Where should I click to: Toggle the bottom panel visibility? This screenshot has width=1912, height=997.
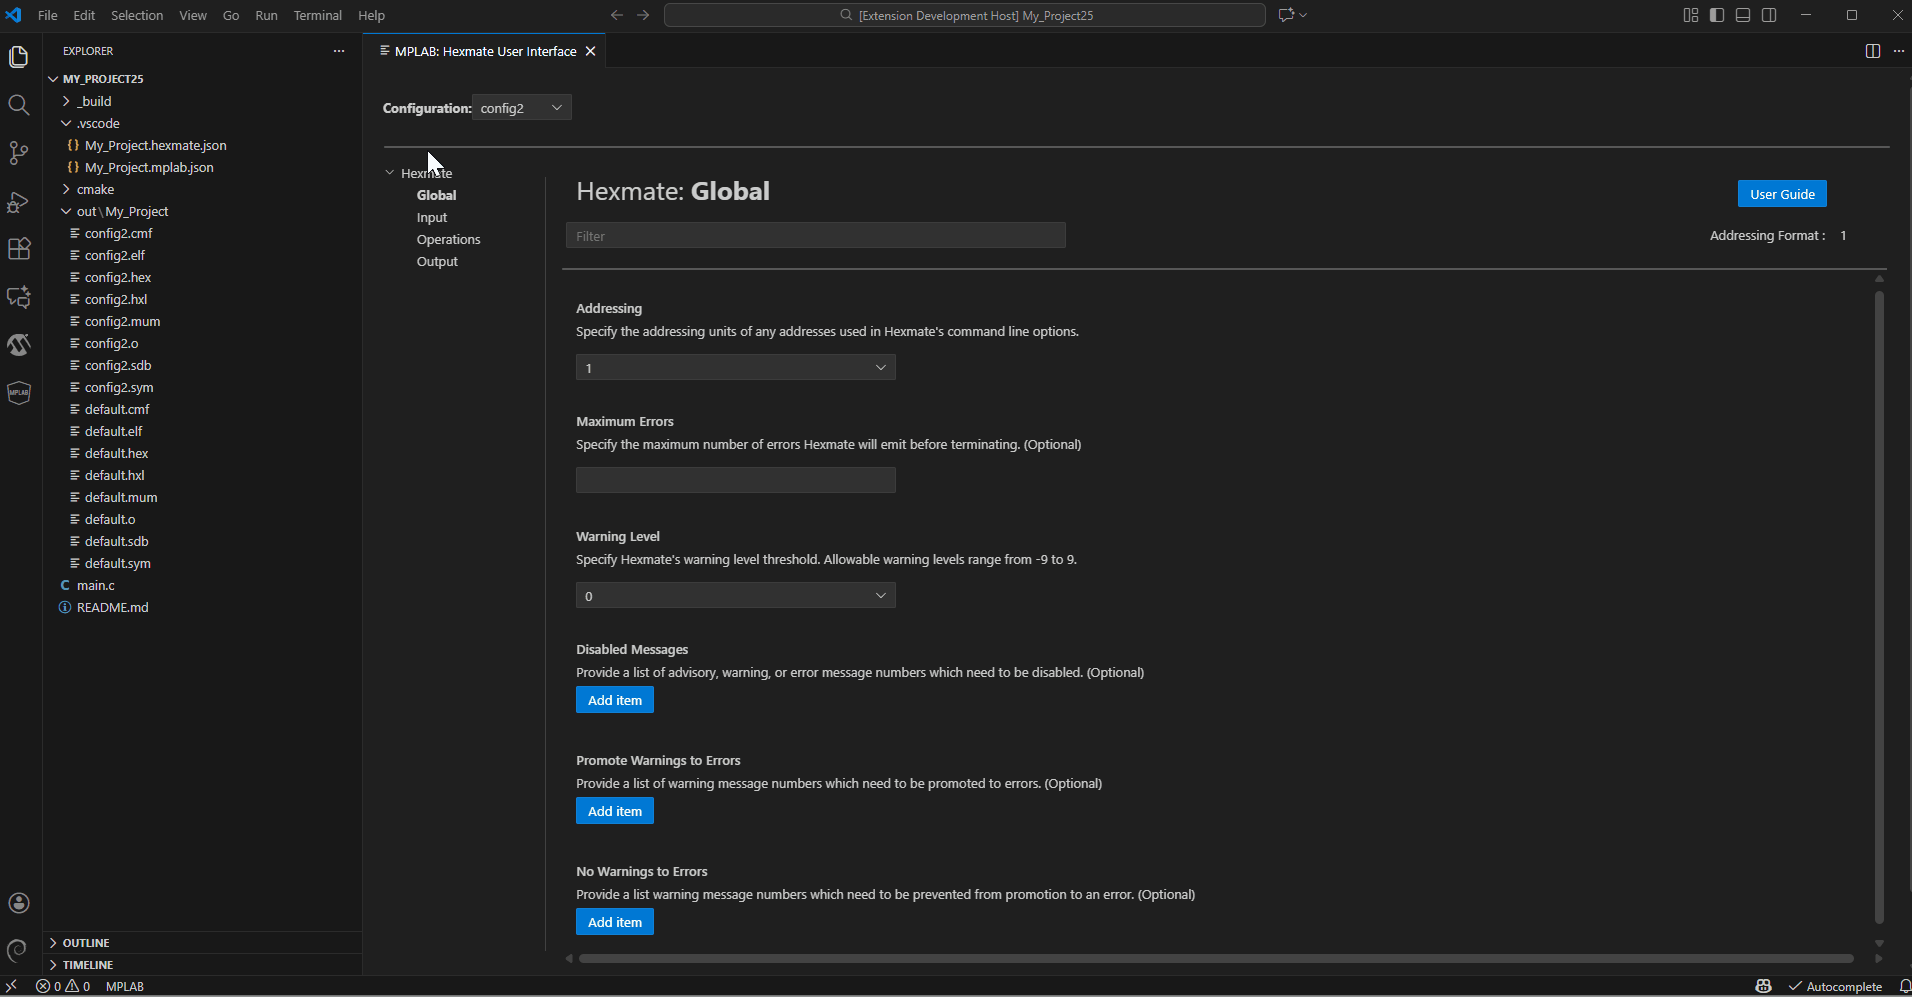click(1743, 15)
